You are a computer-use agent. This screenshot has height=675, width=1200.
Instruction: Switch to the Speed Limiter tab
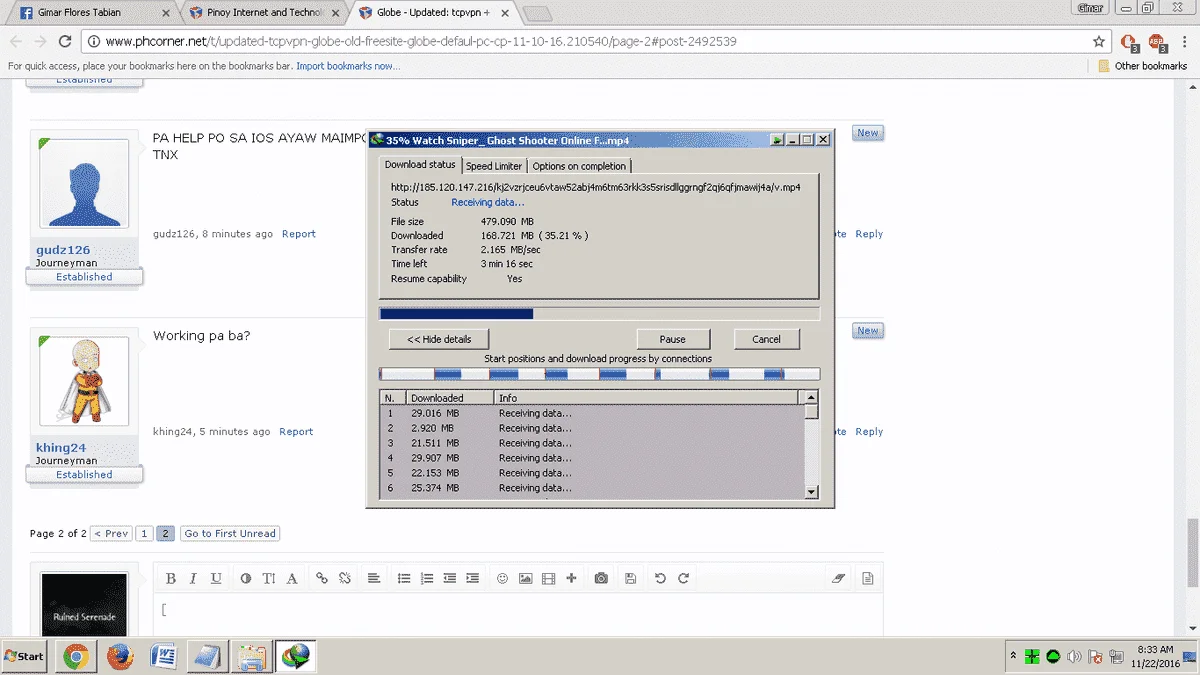pos(493,166)
